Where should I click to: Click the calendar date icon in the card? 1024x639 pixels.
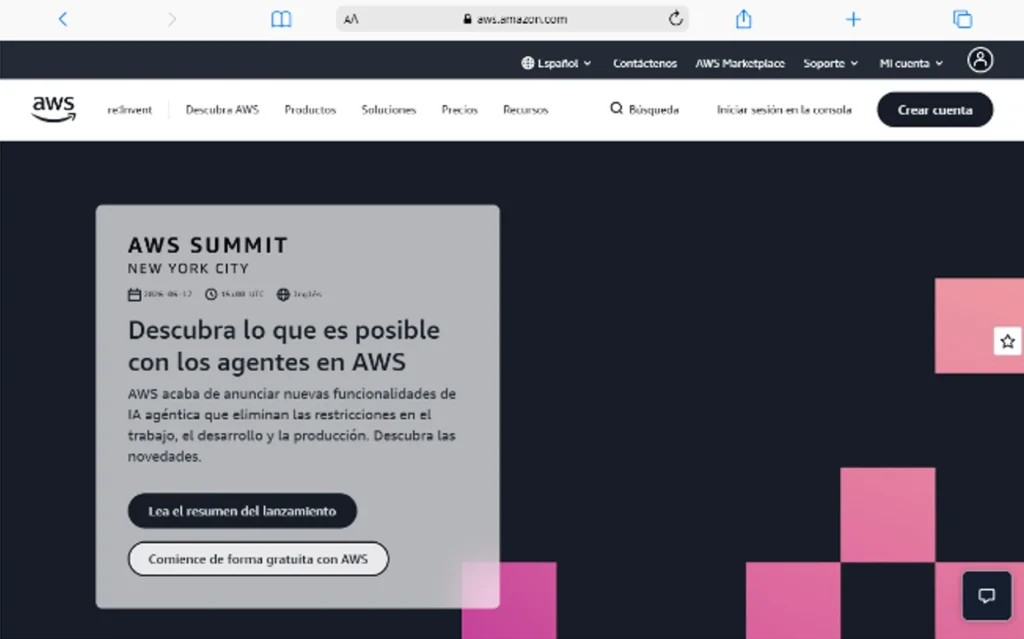click(134, 295)
